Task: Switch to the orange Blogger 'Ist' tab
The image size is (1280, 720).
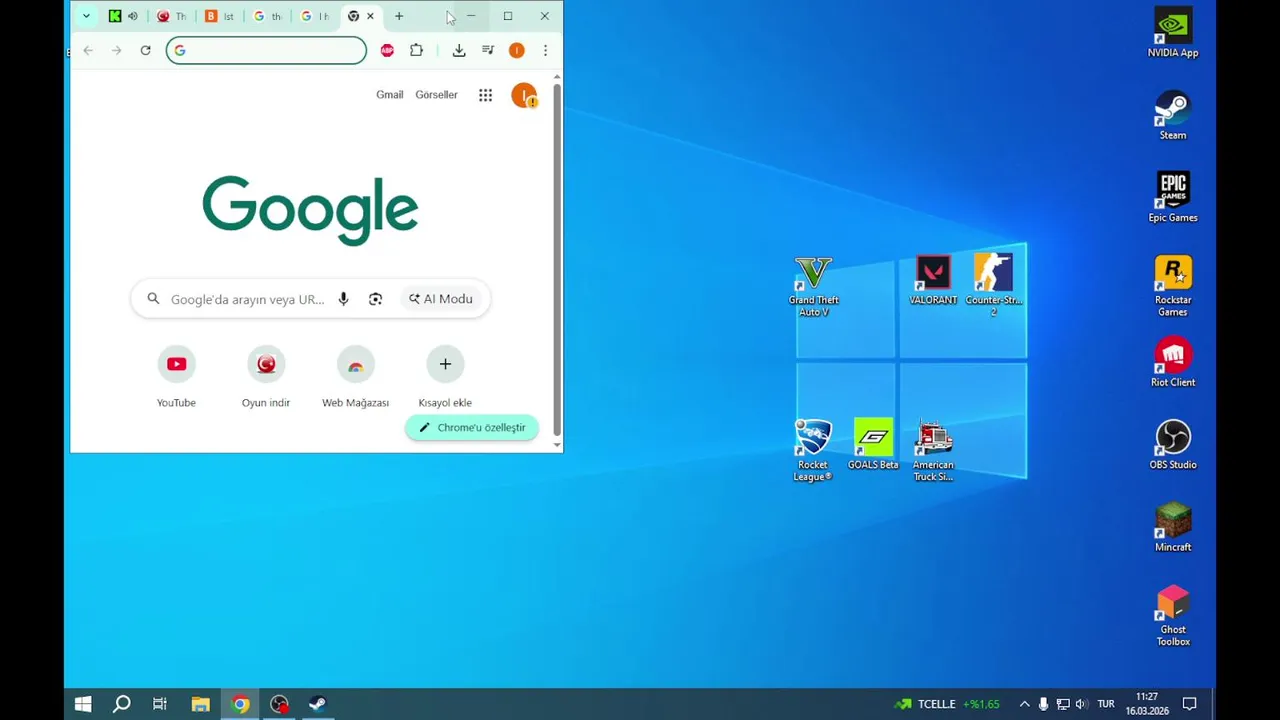Action: point(219,16)
